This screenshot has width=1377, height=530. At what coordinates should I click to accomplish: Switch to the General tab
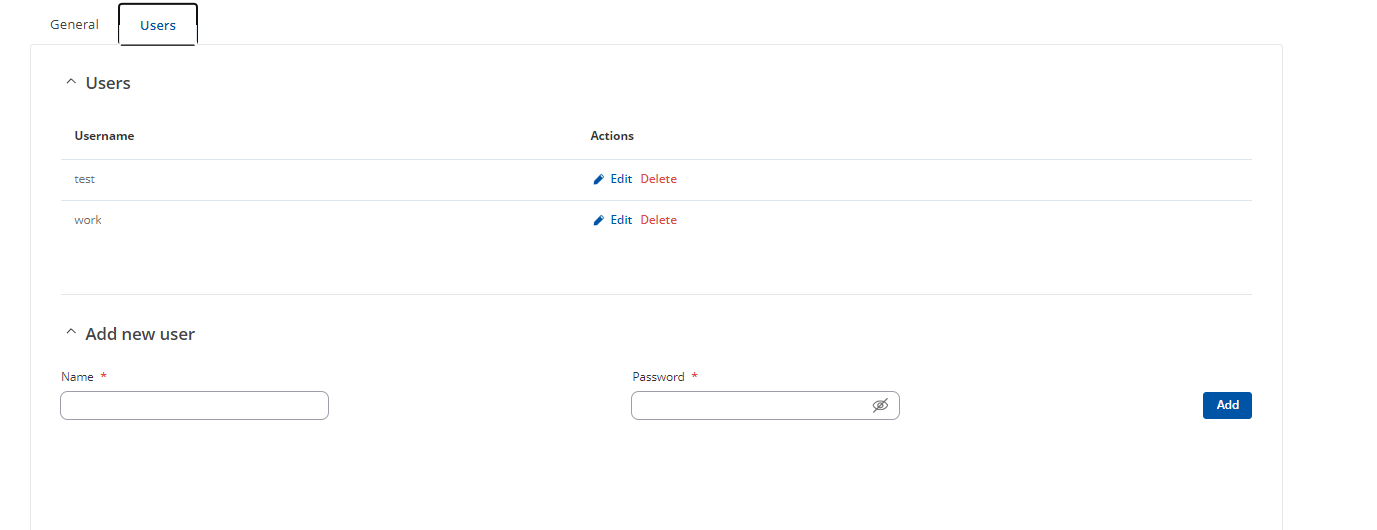pyautogui.click(x=74, y=24)
